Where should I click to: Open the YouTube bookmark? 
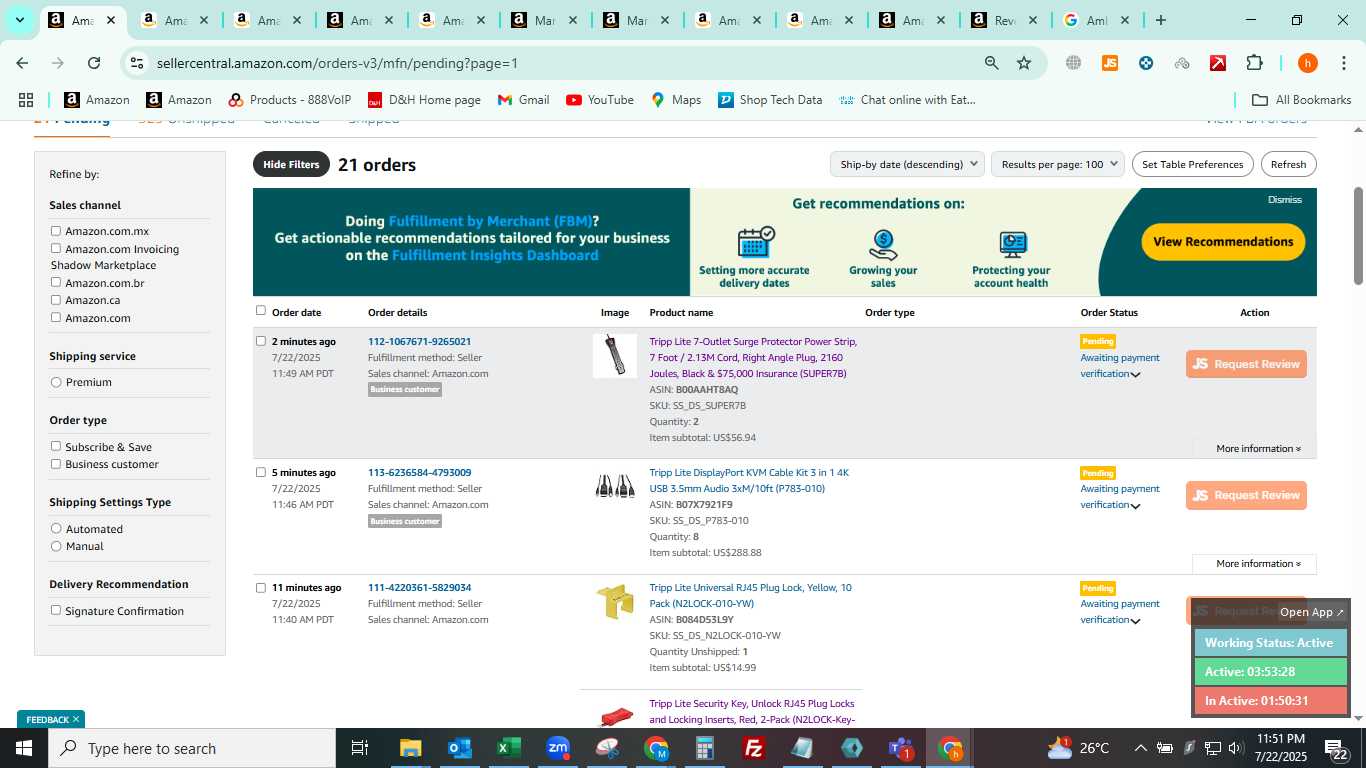(x=600, y=100)
